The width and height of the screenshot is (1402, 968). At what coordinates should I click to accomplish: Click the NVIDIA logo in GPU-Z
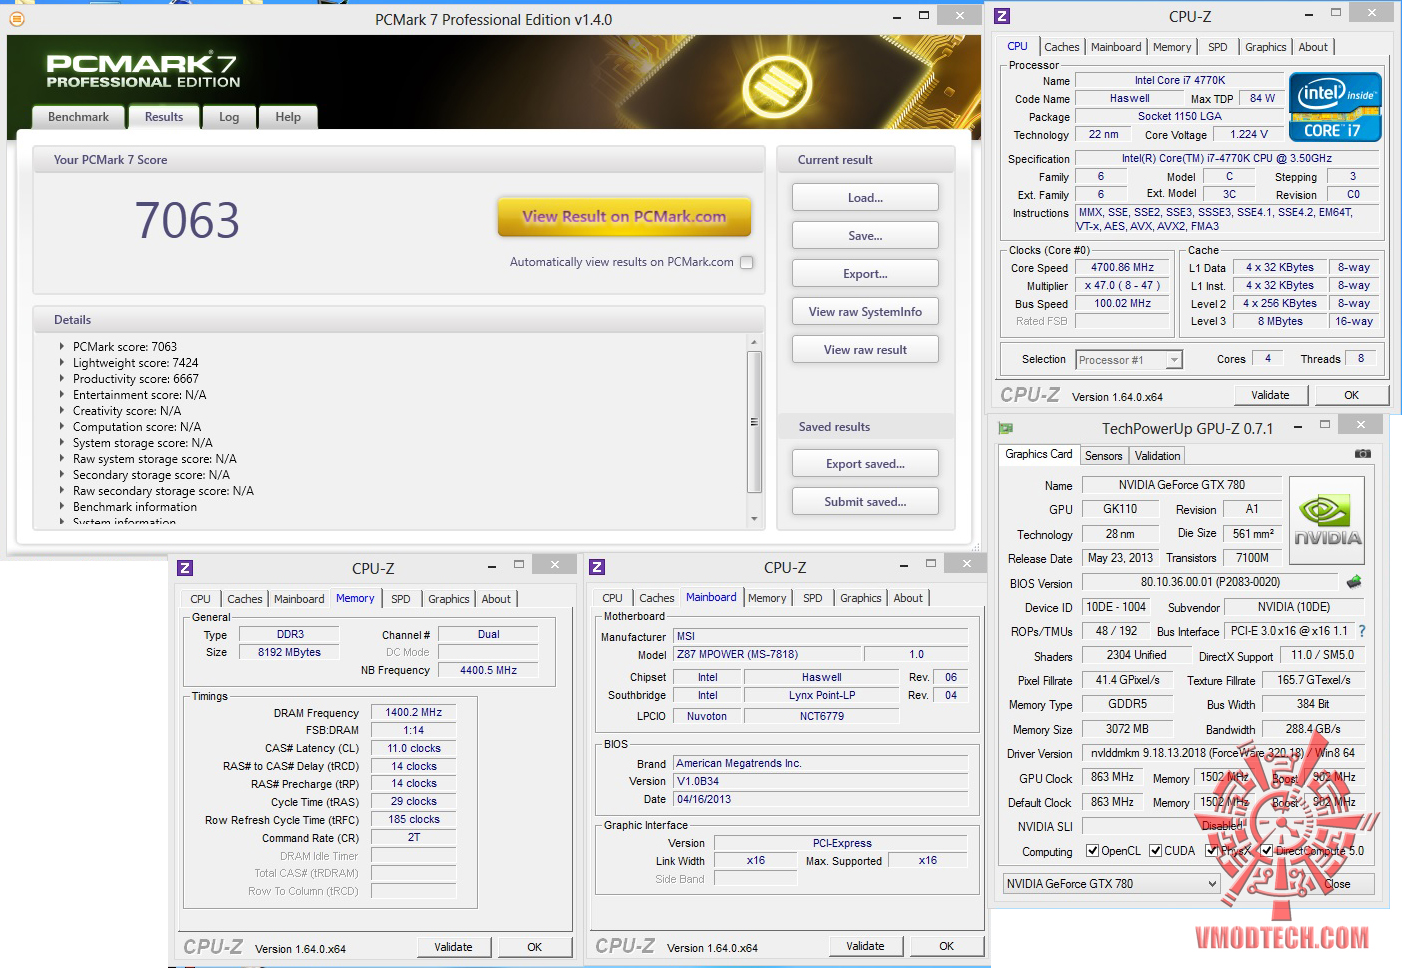click(1327, 521)
